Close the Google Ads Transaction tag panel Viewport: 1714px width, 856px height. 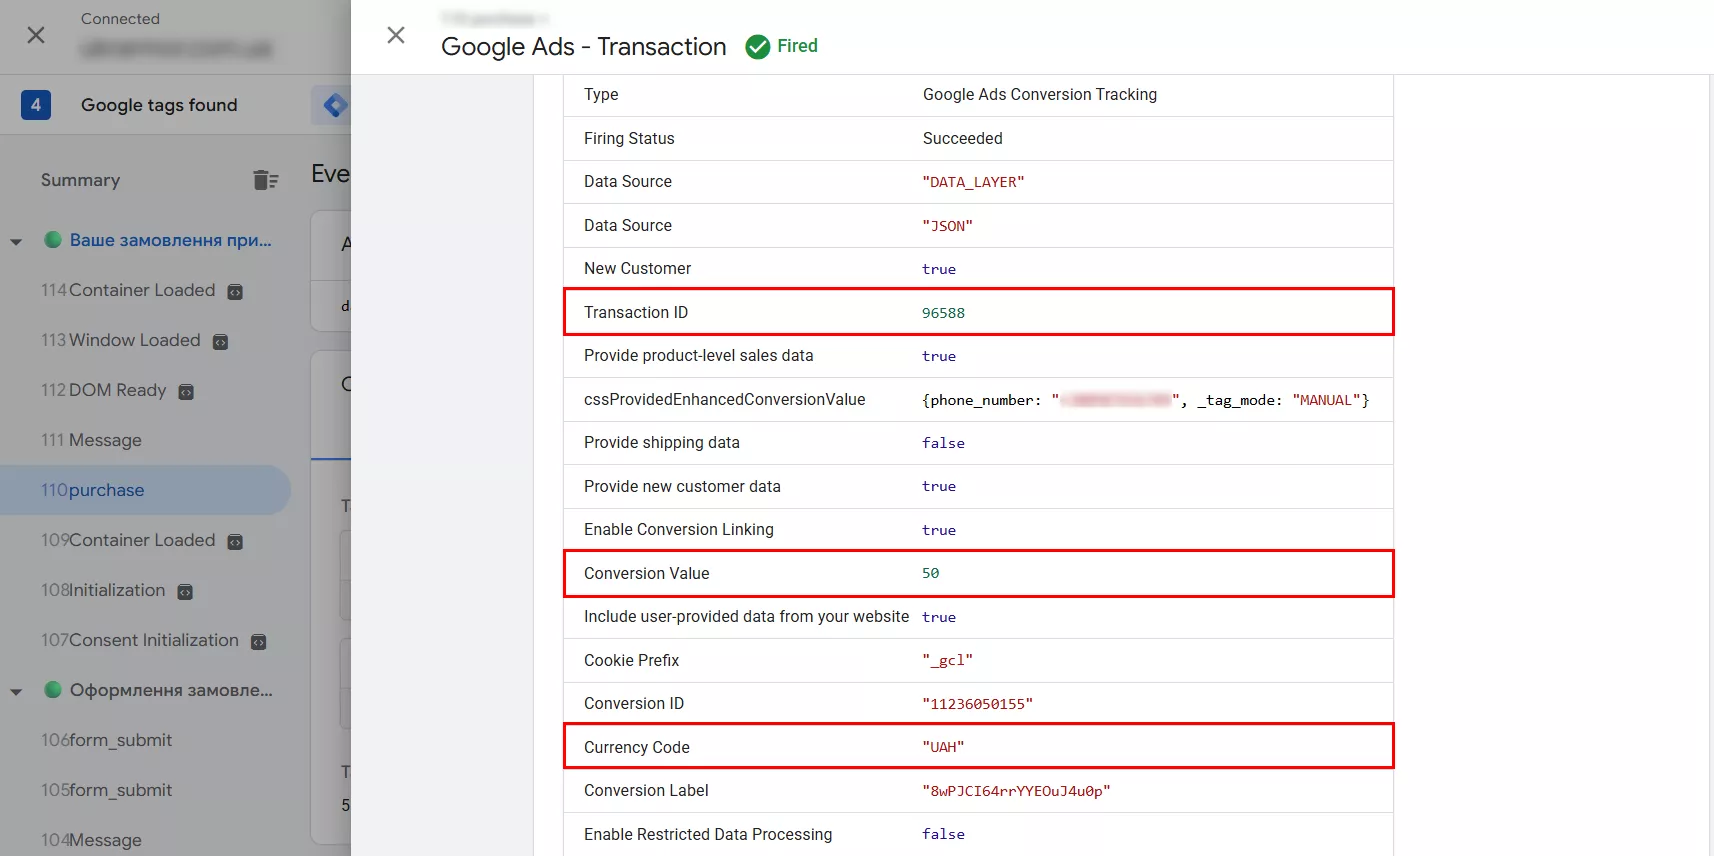coord(396,36)
